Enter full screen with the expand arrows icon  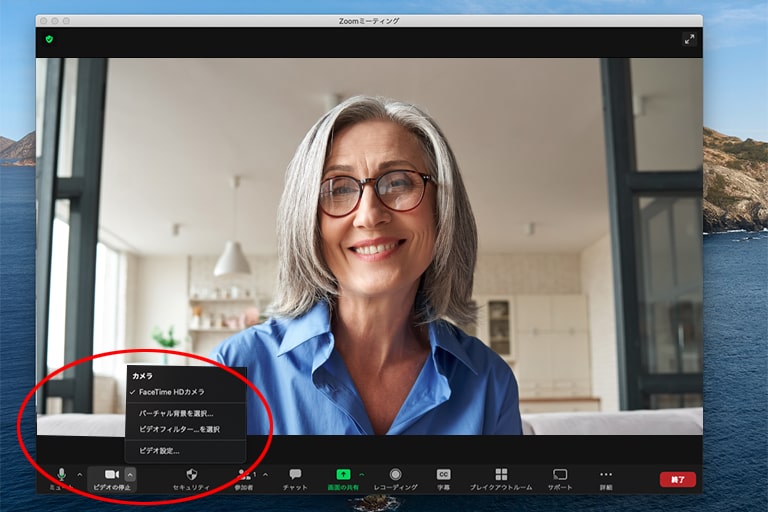point(690,39)
